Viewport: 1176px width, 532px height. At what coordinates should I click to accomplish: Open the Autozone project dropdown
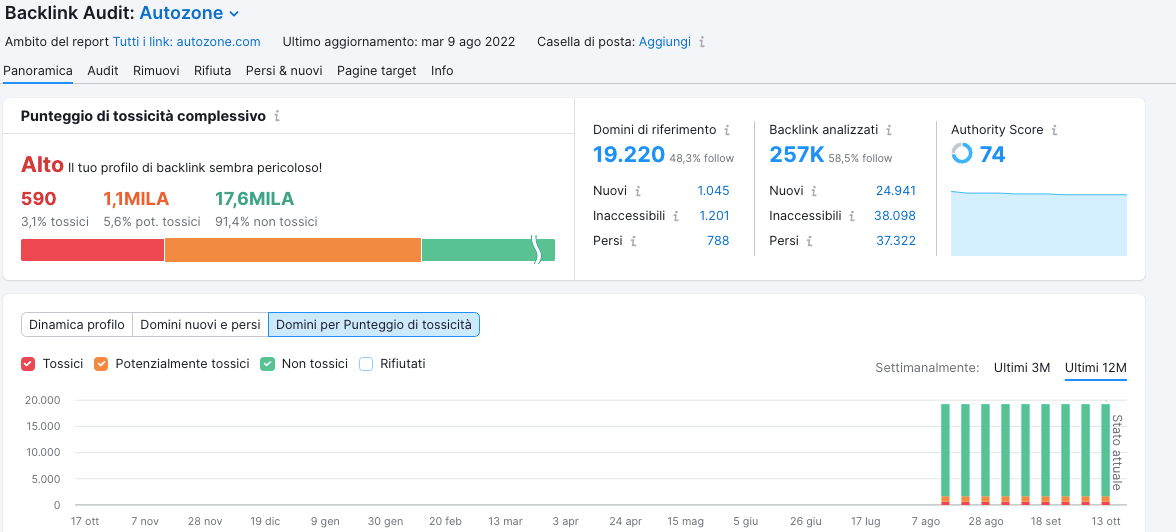pos(189,13)
